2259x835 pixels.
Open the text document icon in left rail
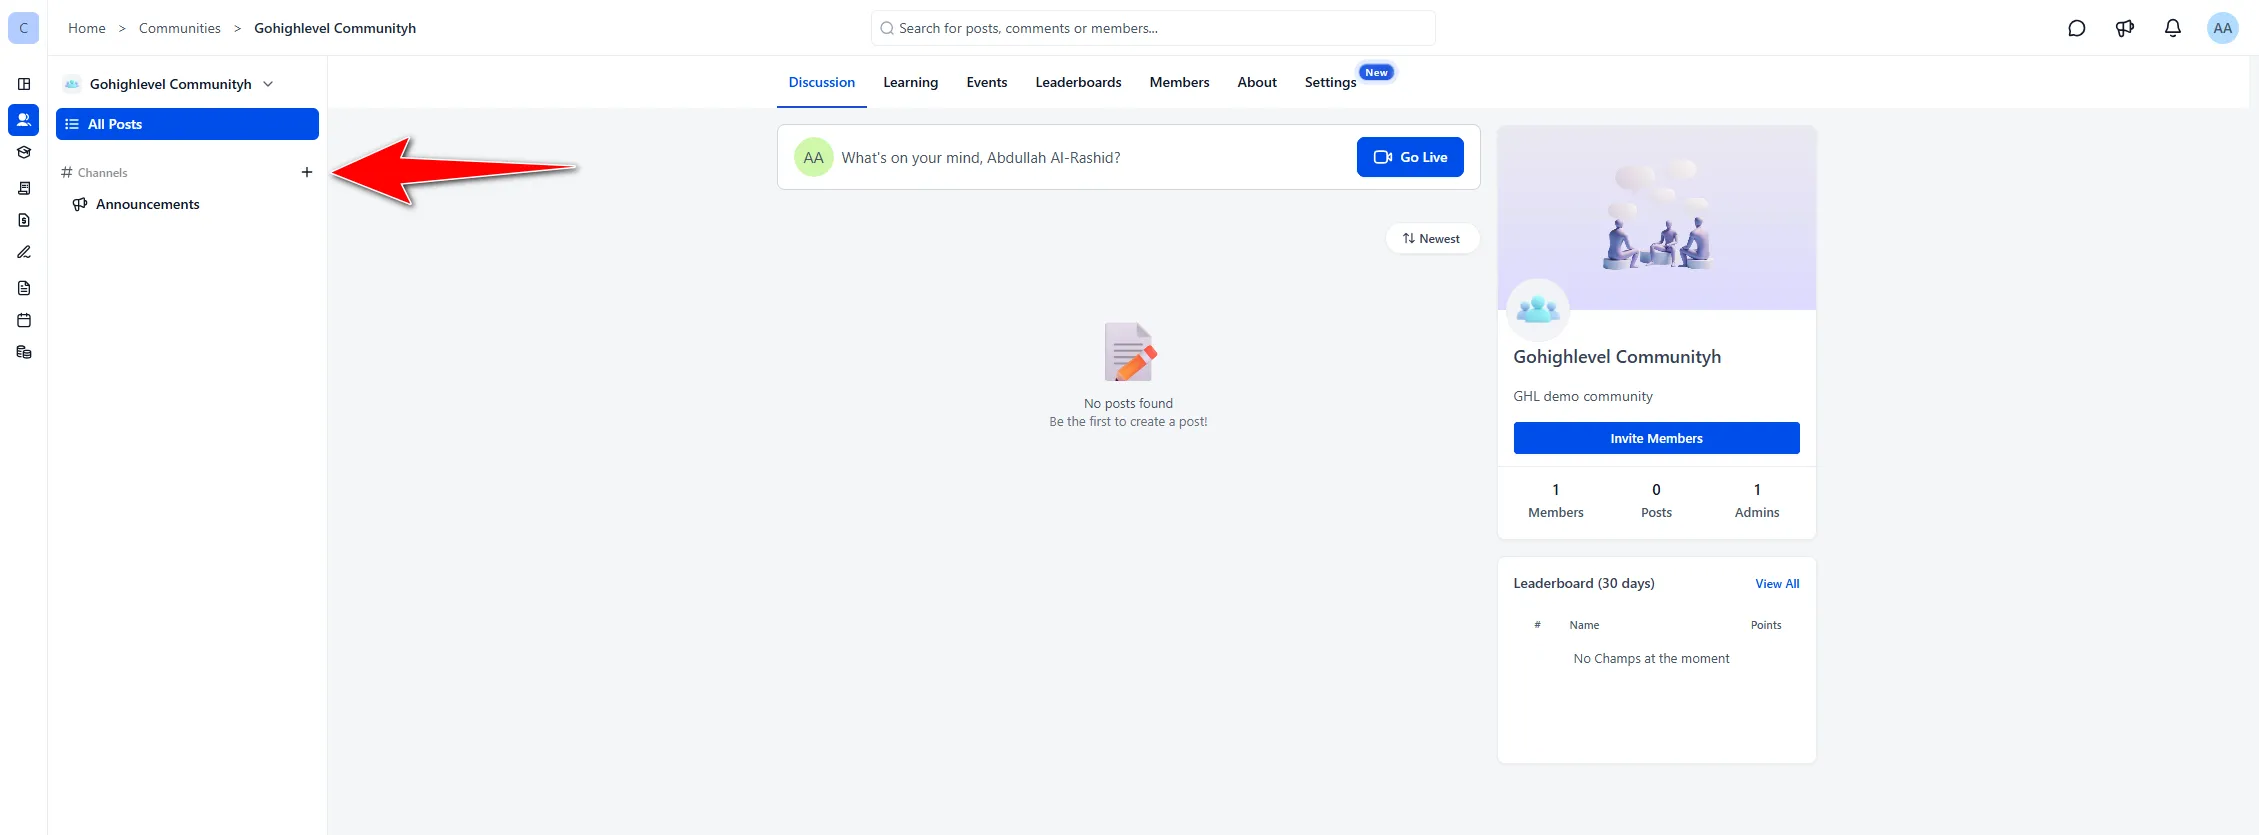click(x=24, y=288)
